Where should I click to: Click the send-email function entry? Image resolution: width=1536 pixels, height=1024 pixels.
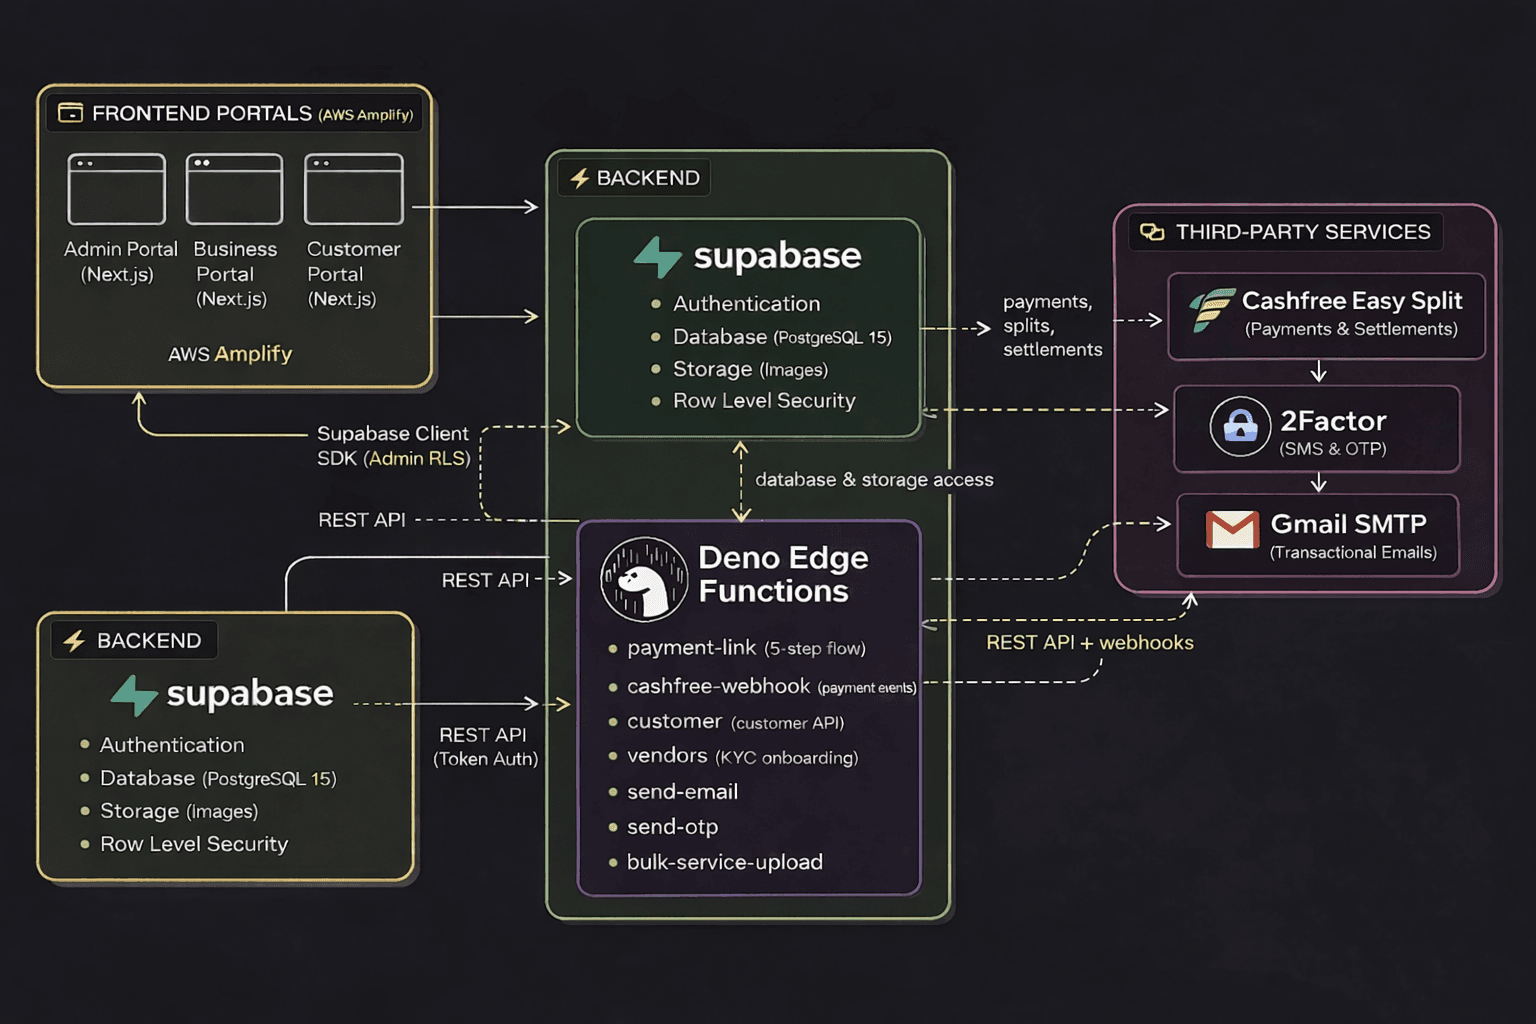tap(682, 792)
